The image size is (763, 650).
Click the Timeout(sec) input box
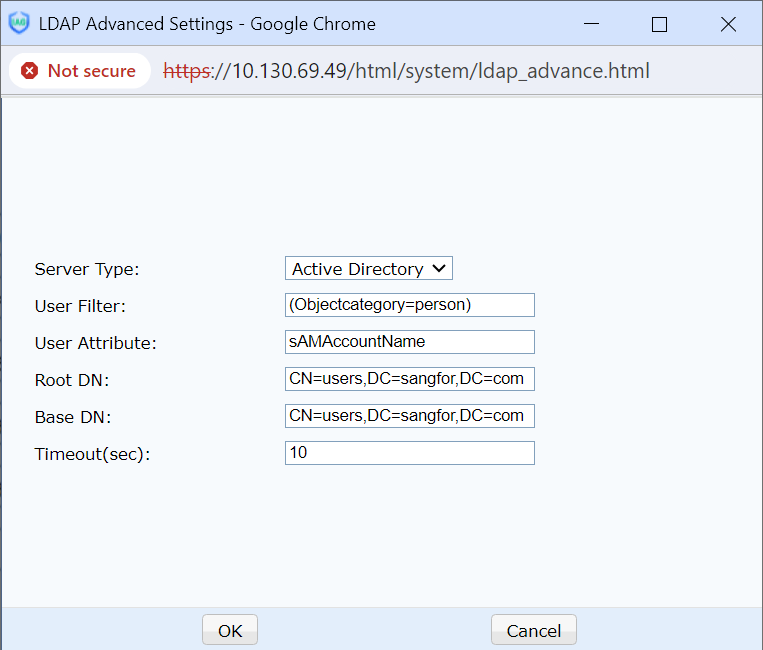(409, 453)
